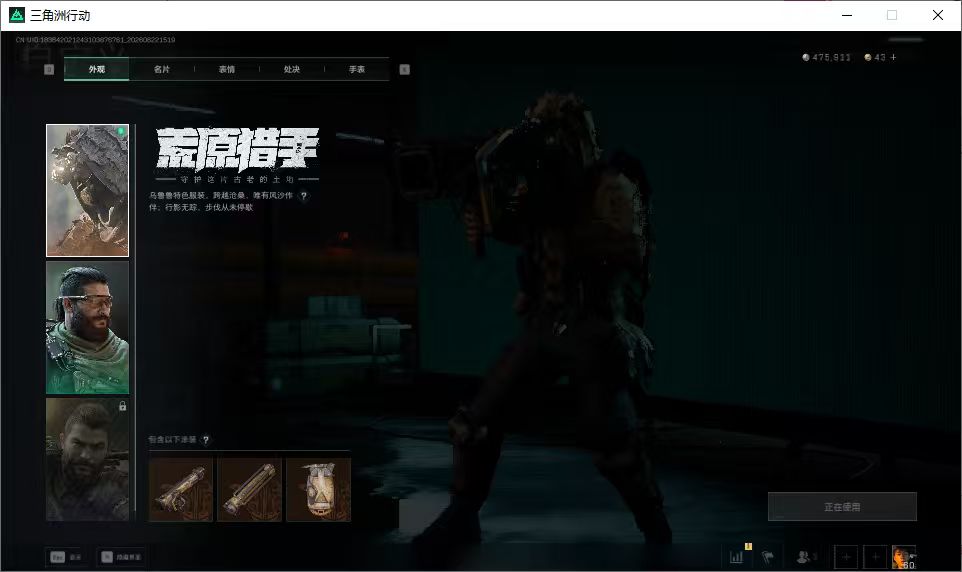
Task: Click the Esc back button
Action: [x=65, y=557]
